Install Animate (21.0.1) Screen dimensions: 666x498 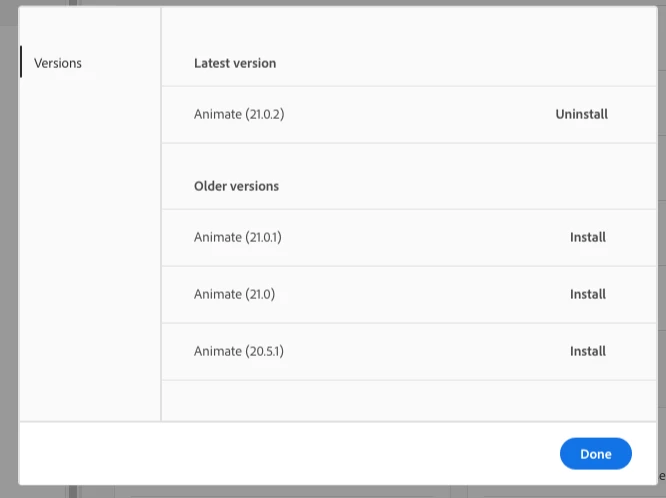[x=588, y=237]
